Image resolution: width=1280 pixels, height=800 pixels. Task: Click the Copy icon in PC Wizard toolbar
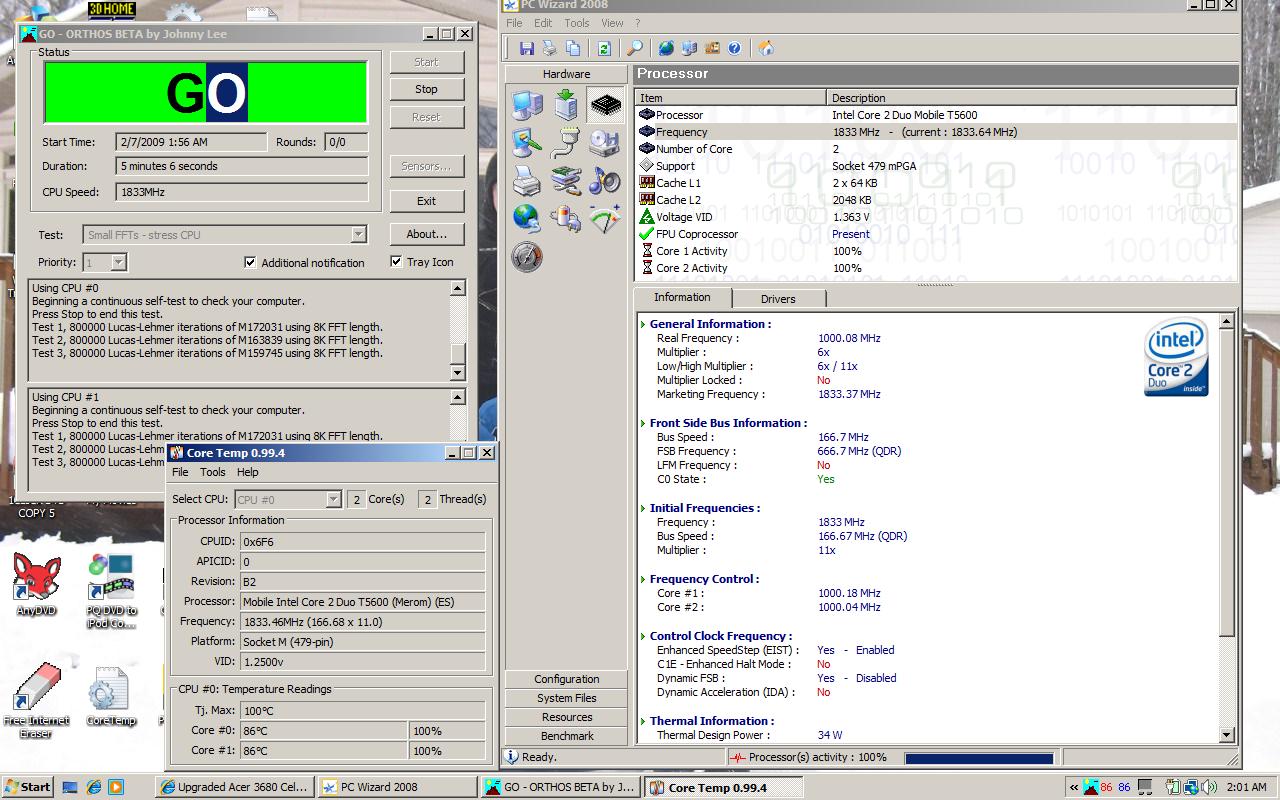tap(573, 48)
